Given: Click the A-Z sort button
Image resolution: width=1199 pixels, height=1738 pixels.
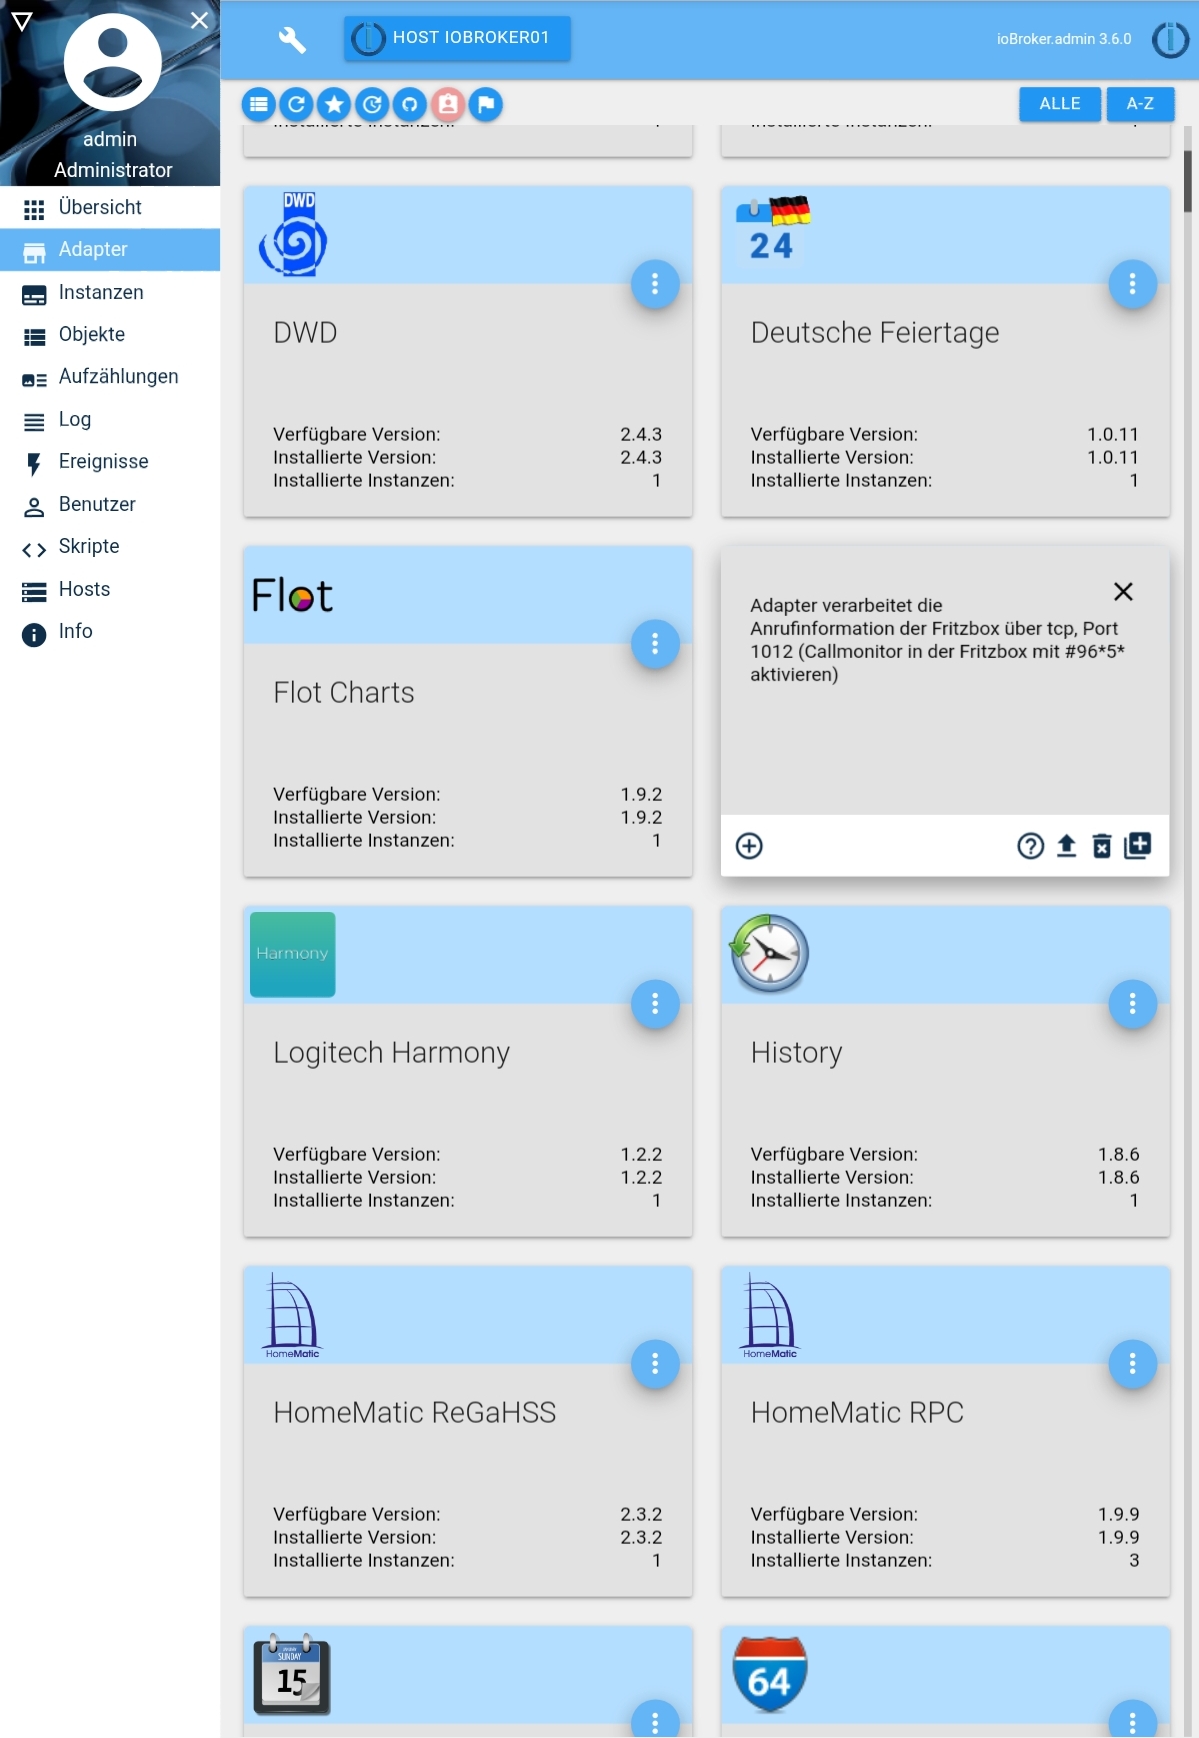Looking at the screenshot, I should [x=1140, y=104].
